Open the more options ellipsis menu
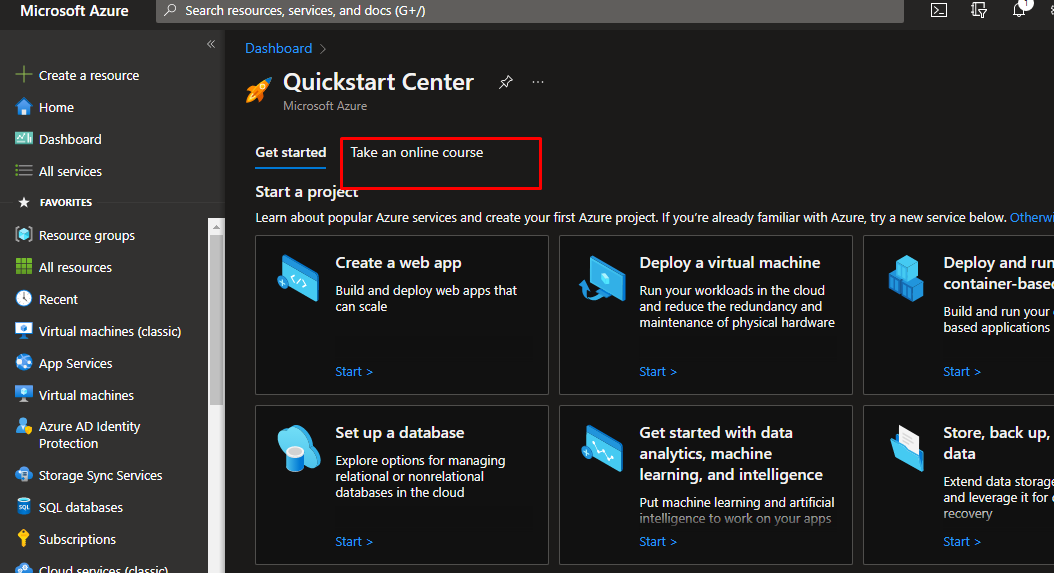Screen dimensions: 1054x573 tap(538, 83)
